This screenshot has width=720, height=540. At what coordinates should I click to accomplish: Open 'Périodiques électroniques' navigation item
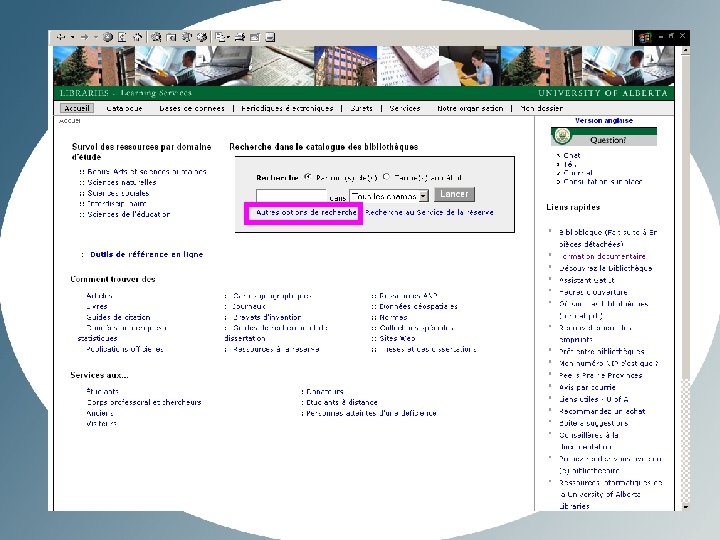tap(287, 108)
